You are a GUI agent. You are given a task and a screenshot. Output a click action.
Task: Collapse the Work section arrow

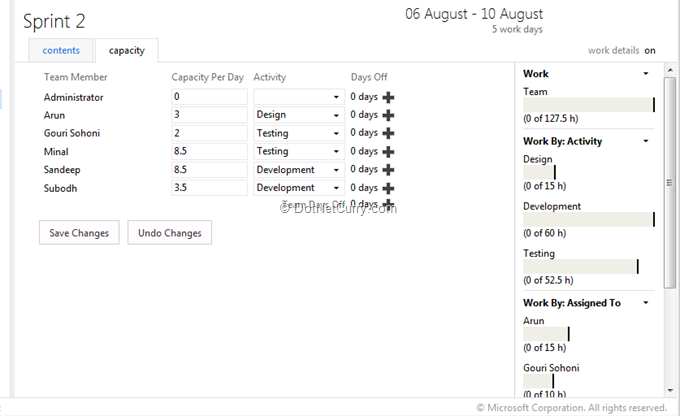(x=646, y=74)
